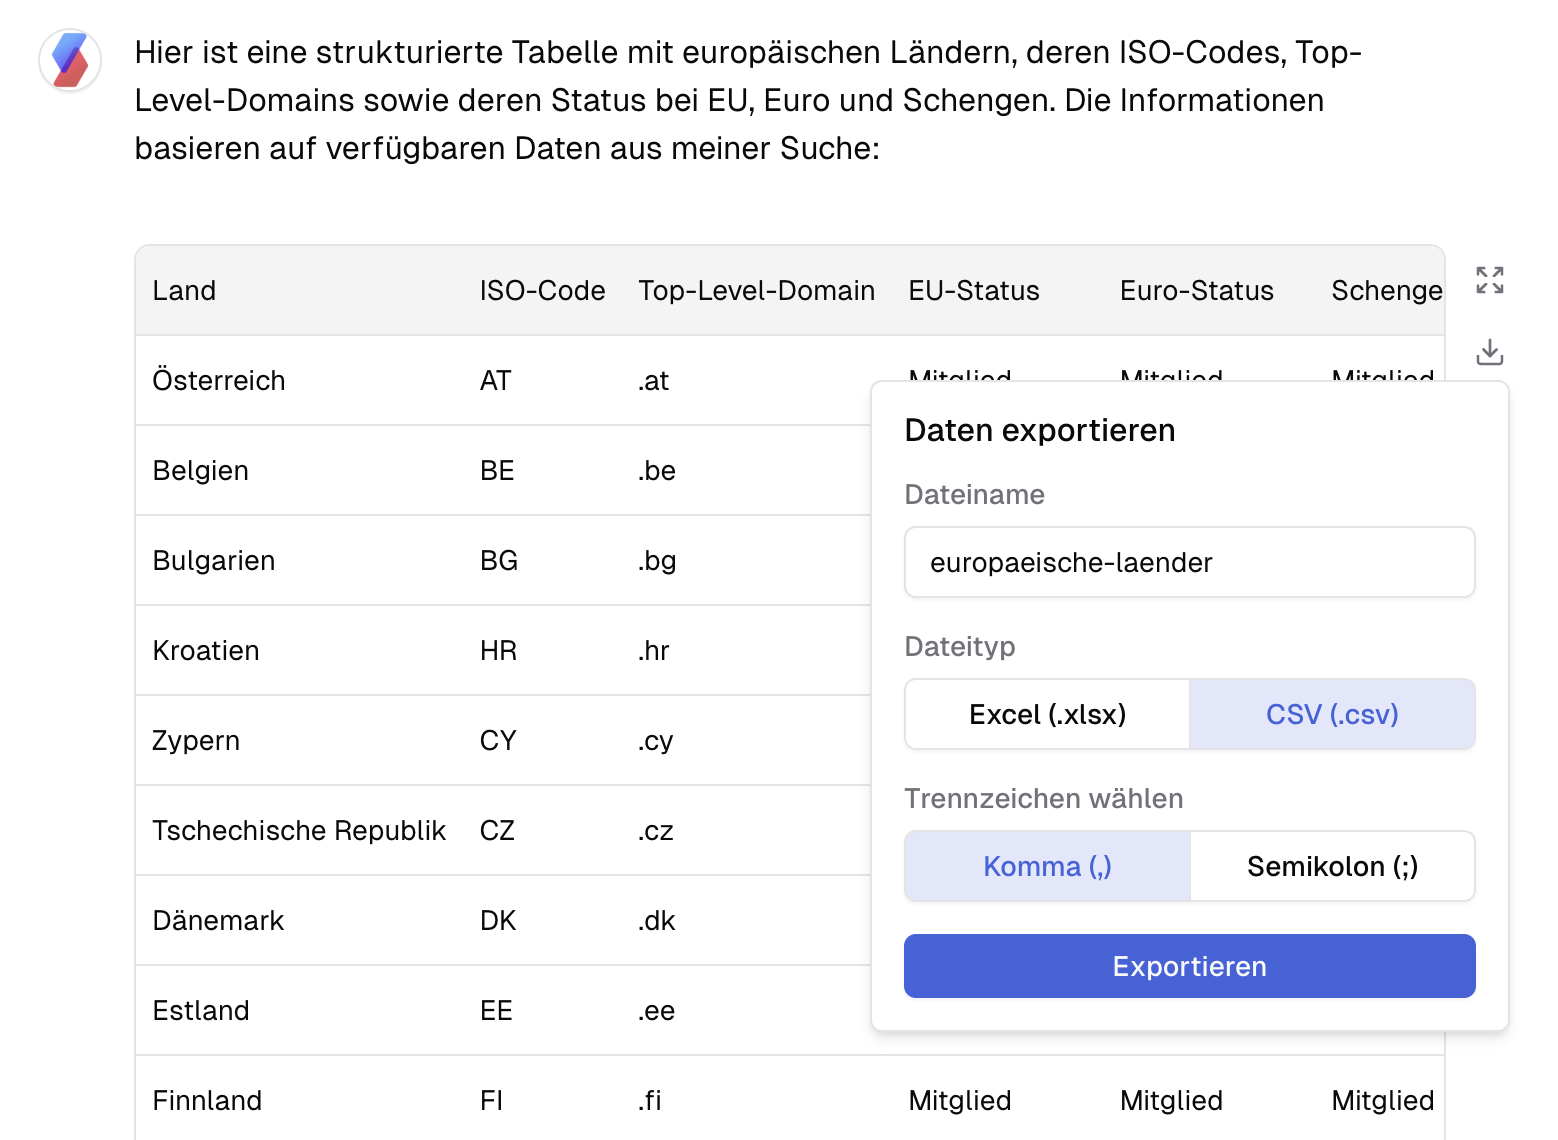This screenshot has height=1140, width=1558.
Task: Click the download table data icon
Action: tap(1489, 352)
